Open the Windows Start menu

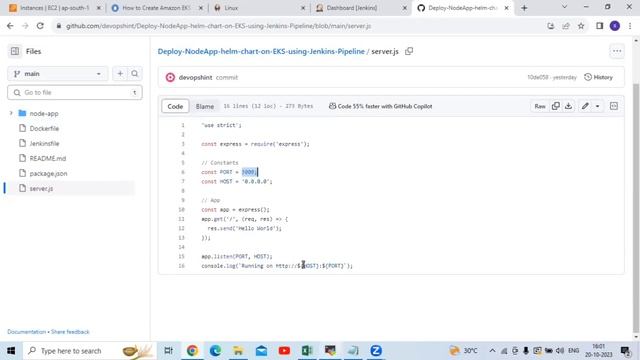click(x=11, y=351)
